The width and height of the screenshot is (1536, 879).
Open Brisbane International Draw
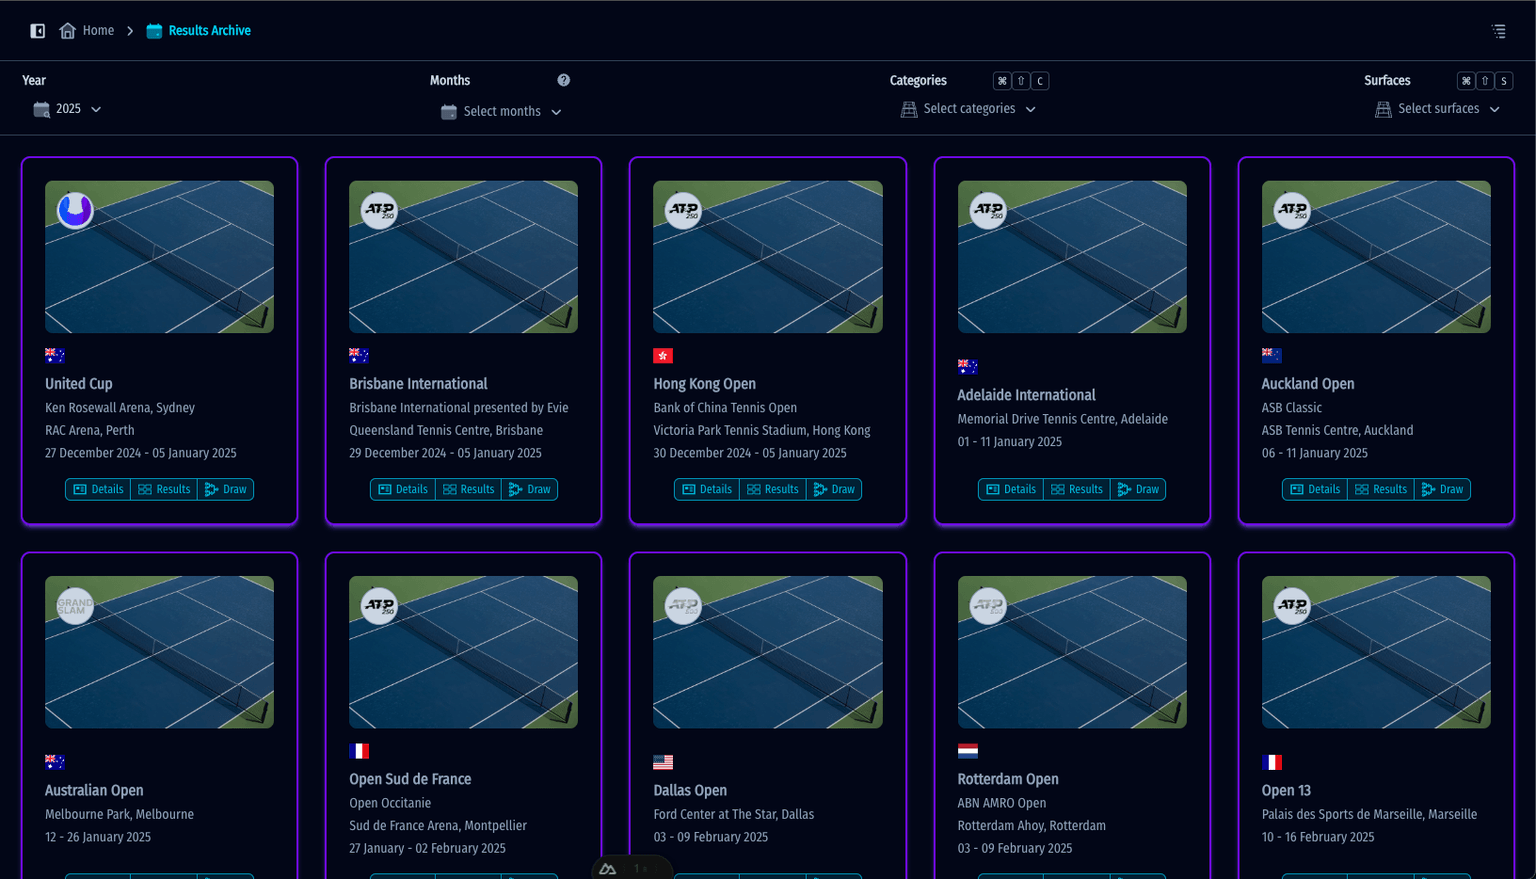tap(530, 489)
